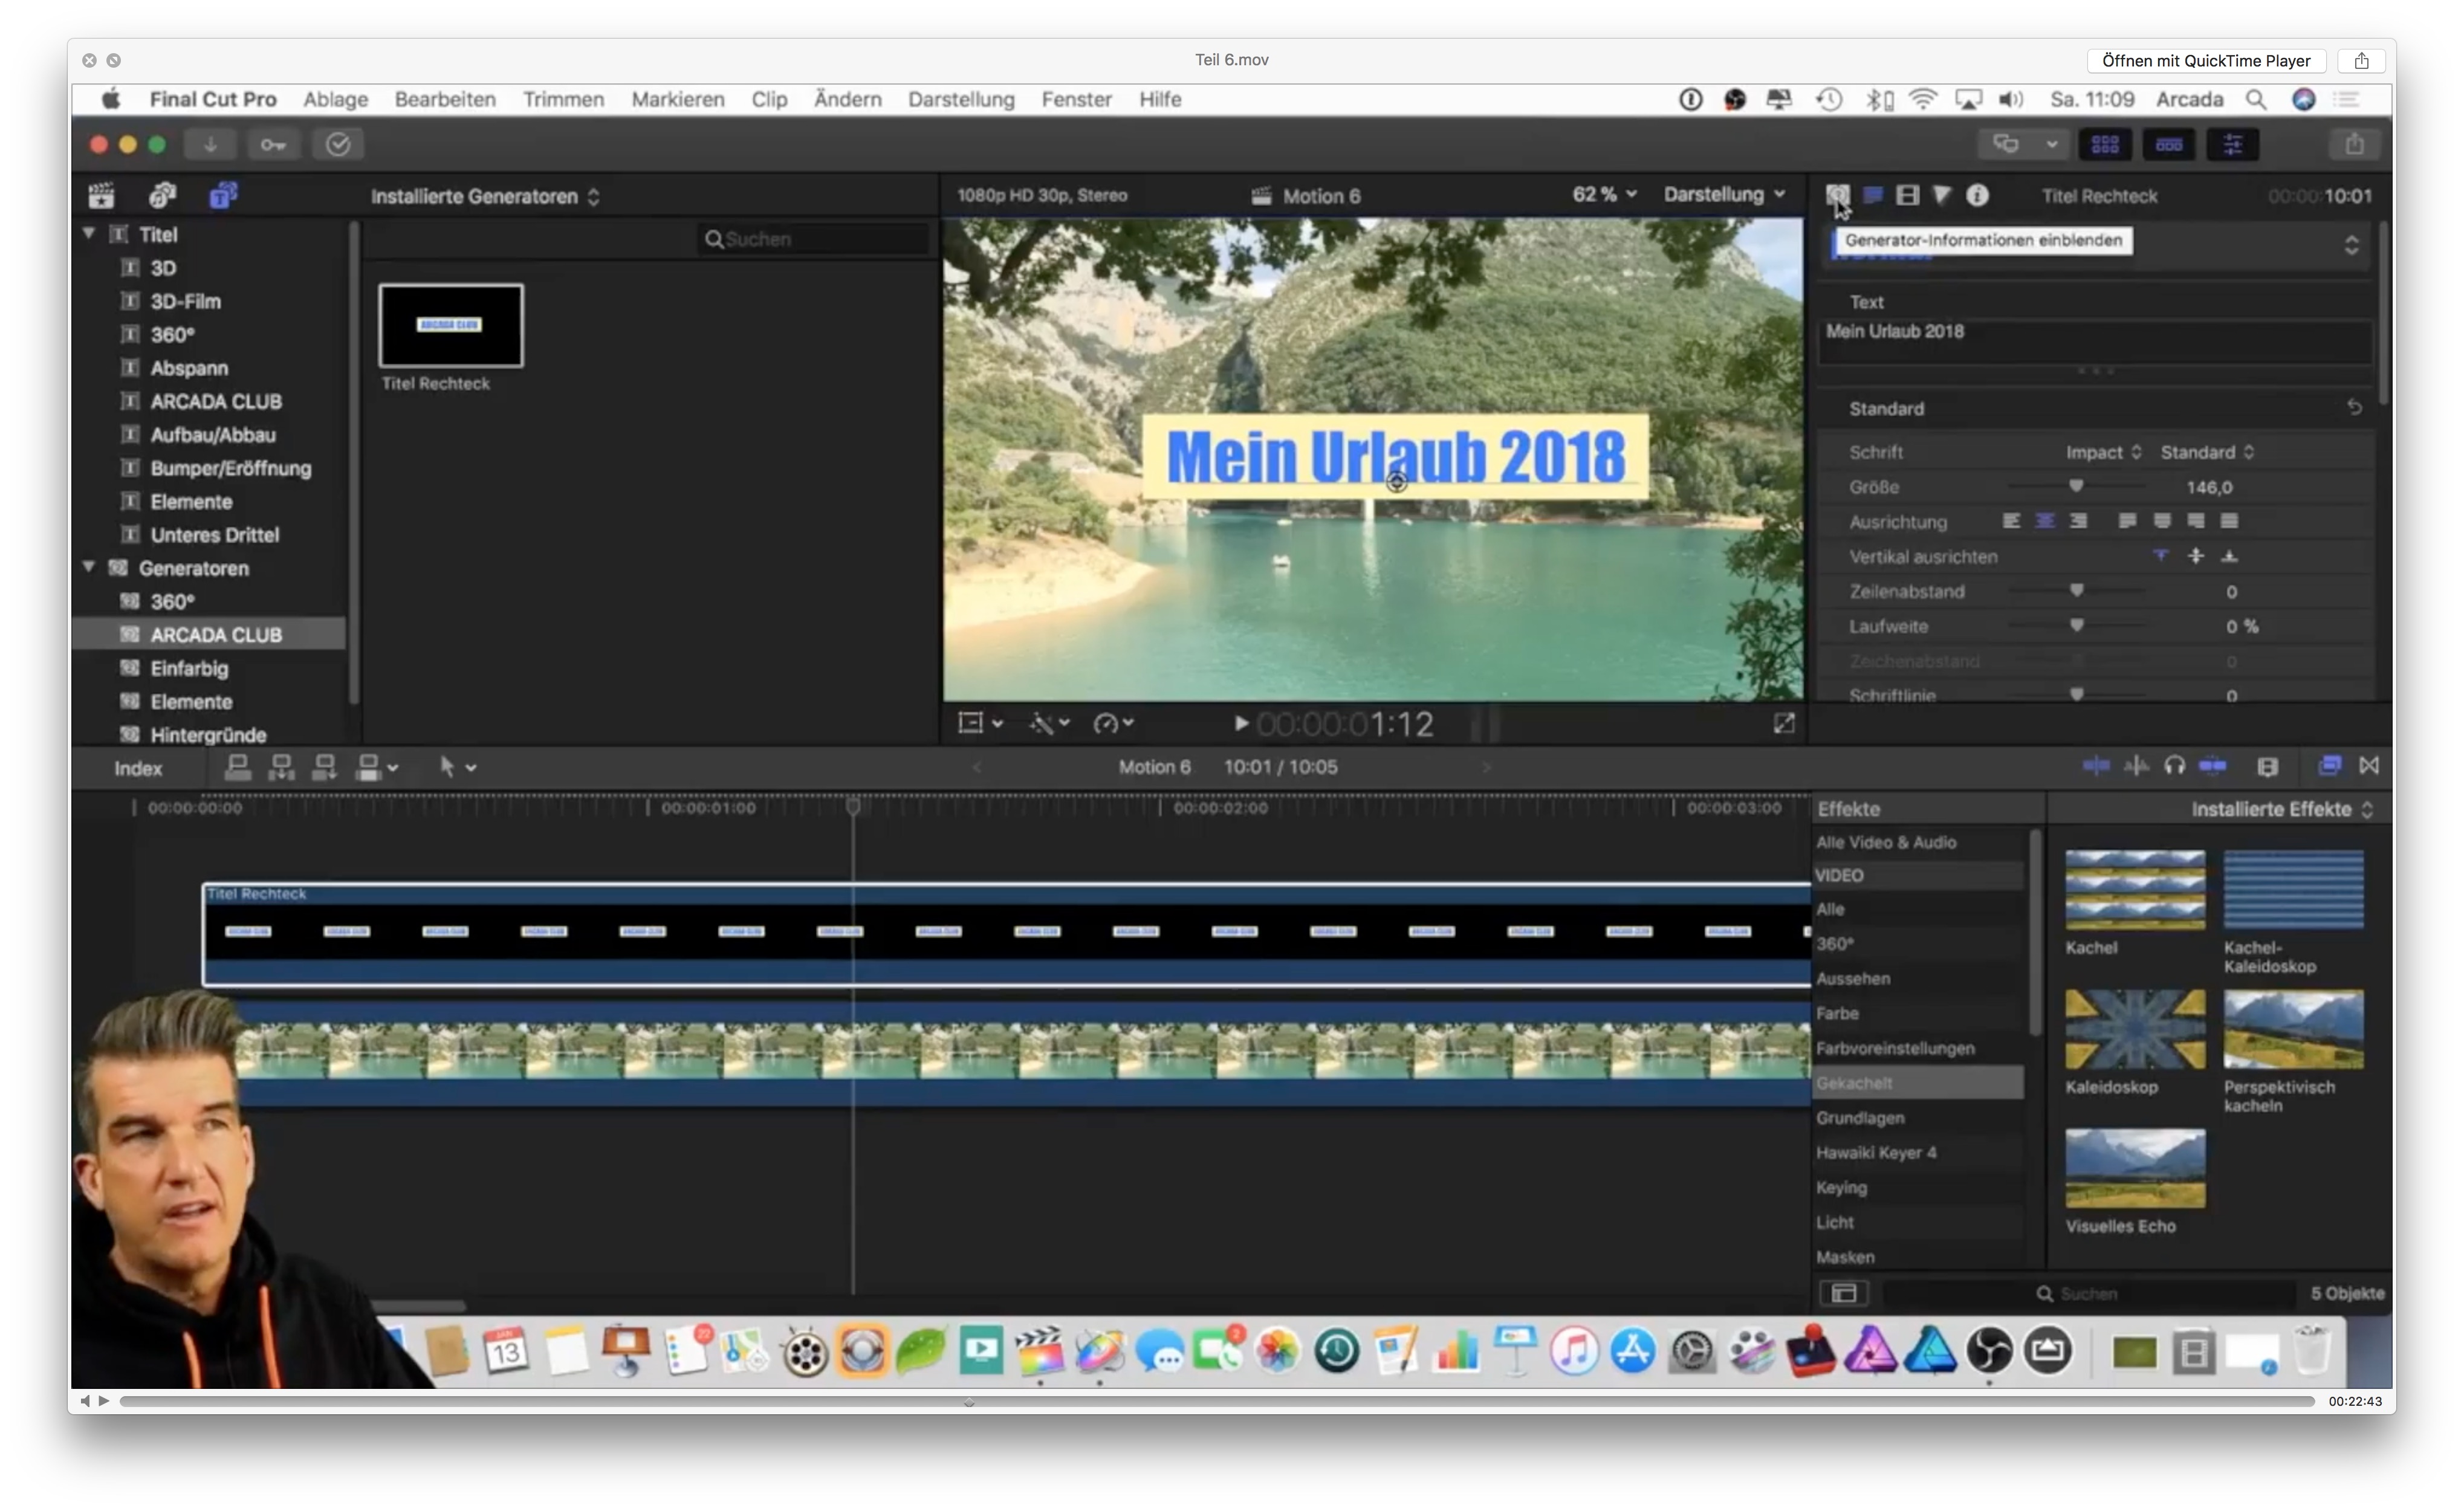2464x1511 pixels.
Task: Collapse the Generatoren category tree
Action: click(89, 567)
